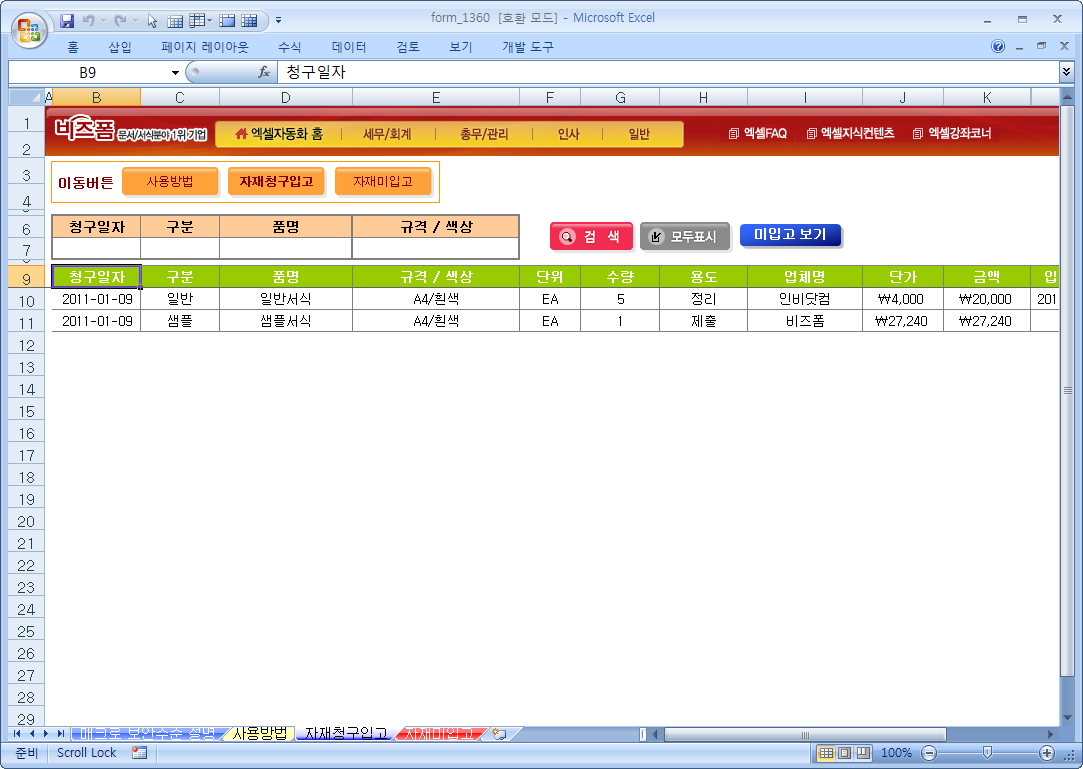
Task: Open the Name Box dropdown arrow
Action: coord(175,72)
